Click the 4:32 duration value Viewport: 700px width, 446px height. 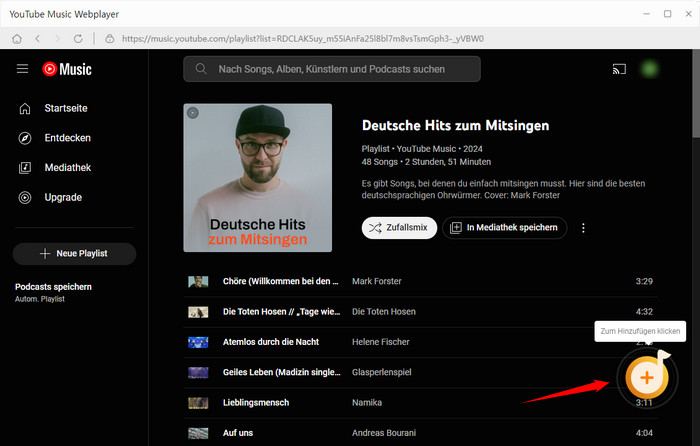point(644,312)
